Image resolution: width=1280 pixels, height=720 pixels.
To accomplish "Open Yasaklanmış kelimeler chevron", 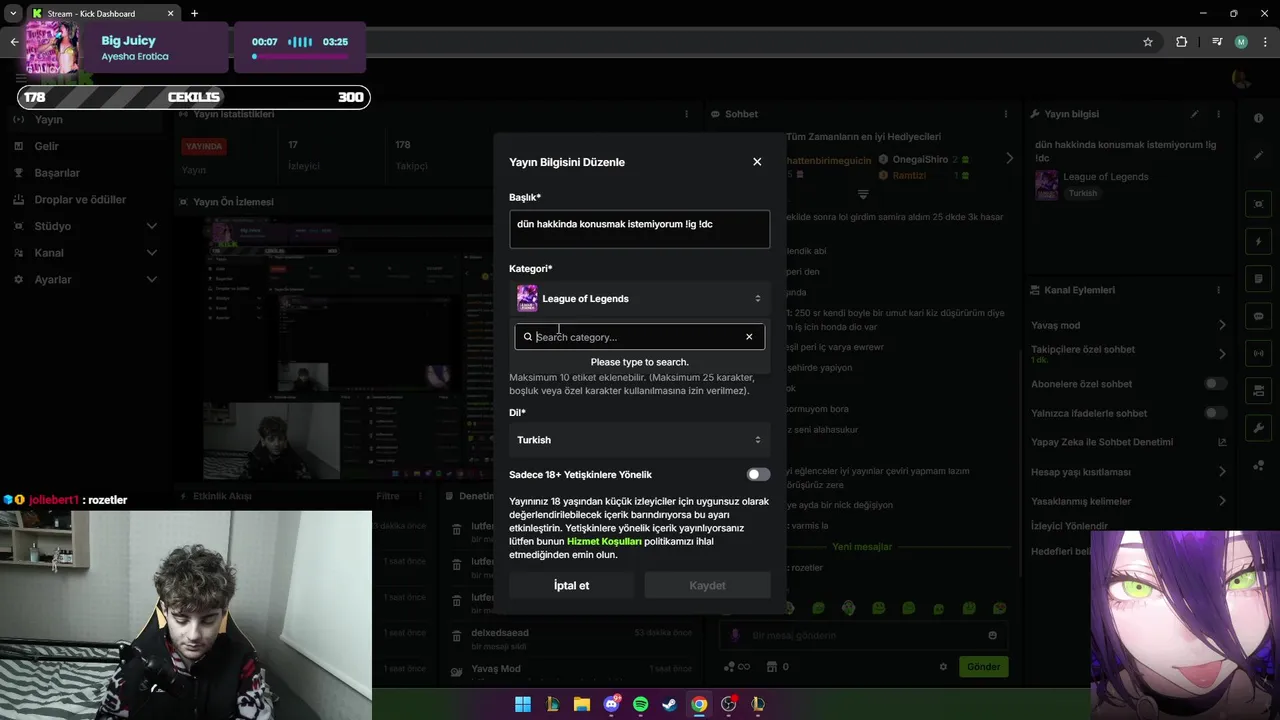I will [1222, 501].
